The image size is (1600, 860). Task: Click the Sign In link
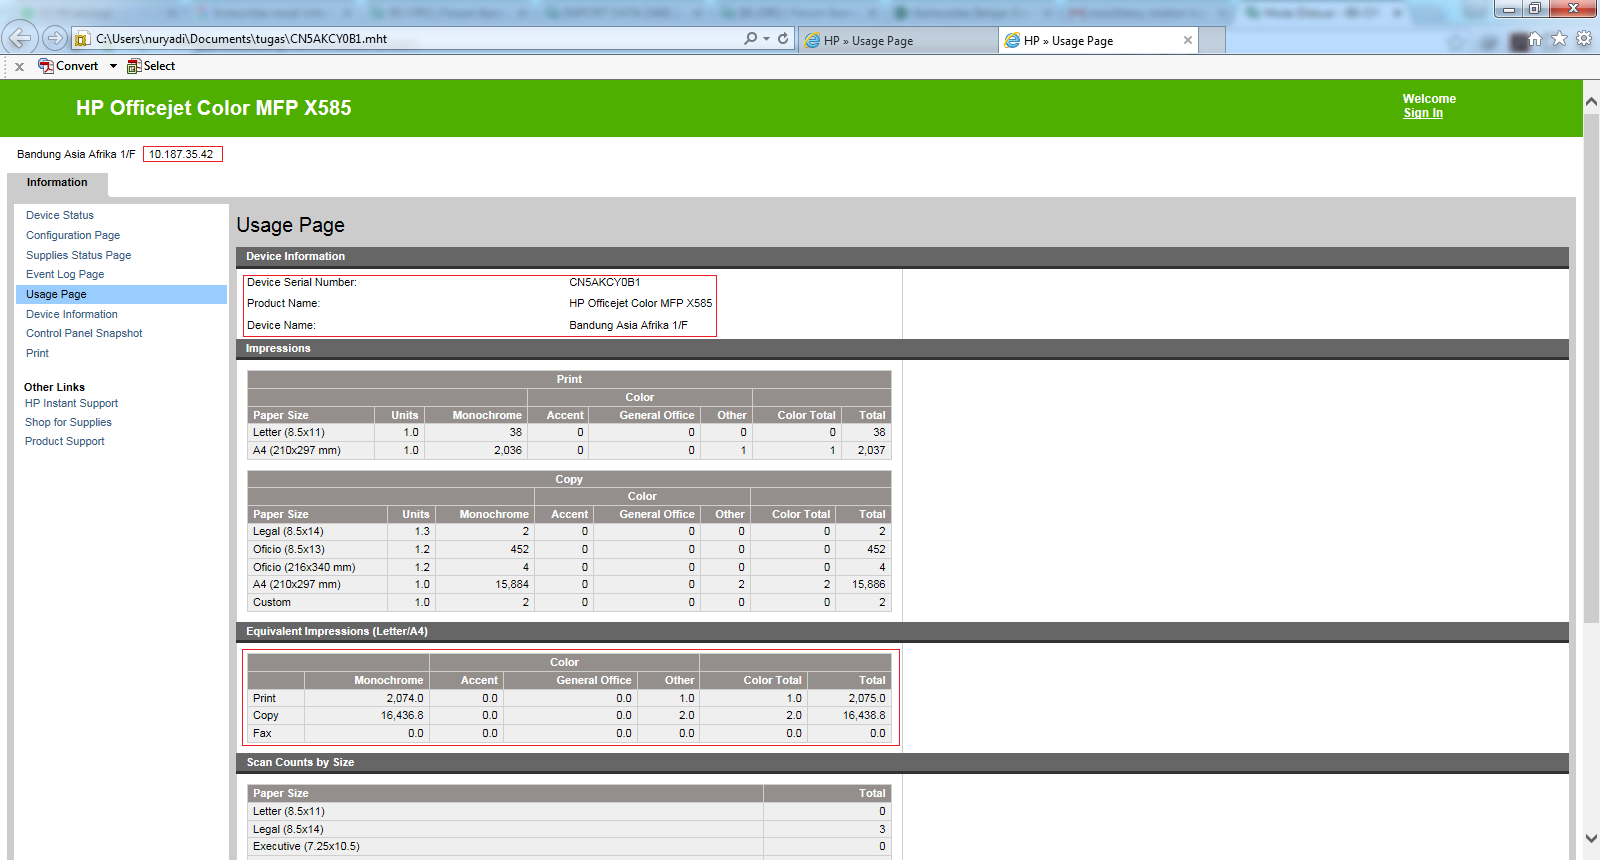coord(1423,113)
